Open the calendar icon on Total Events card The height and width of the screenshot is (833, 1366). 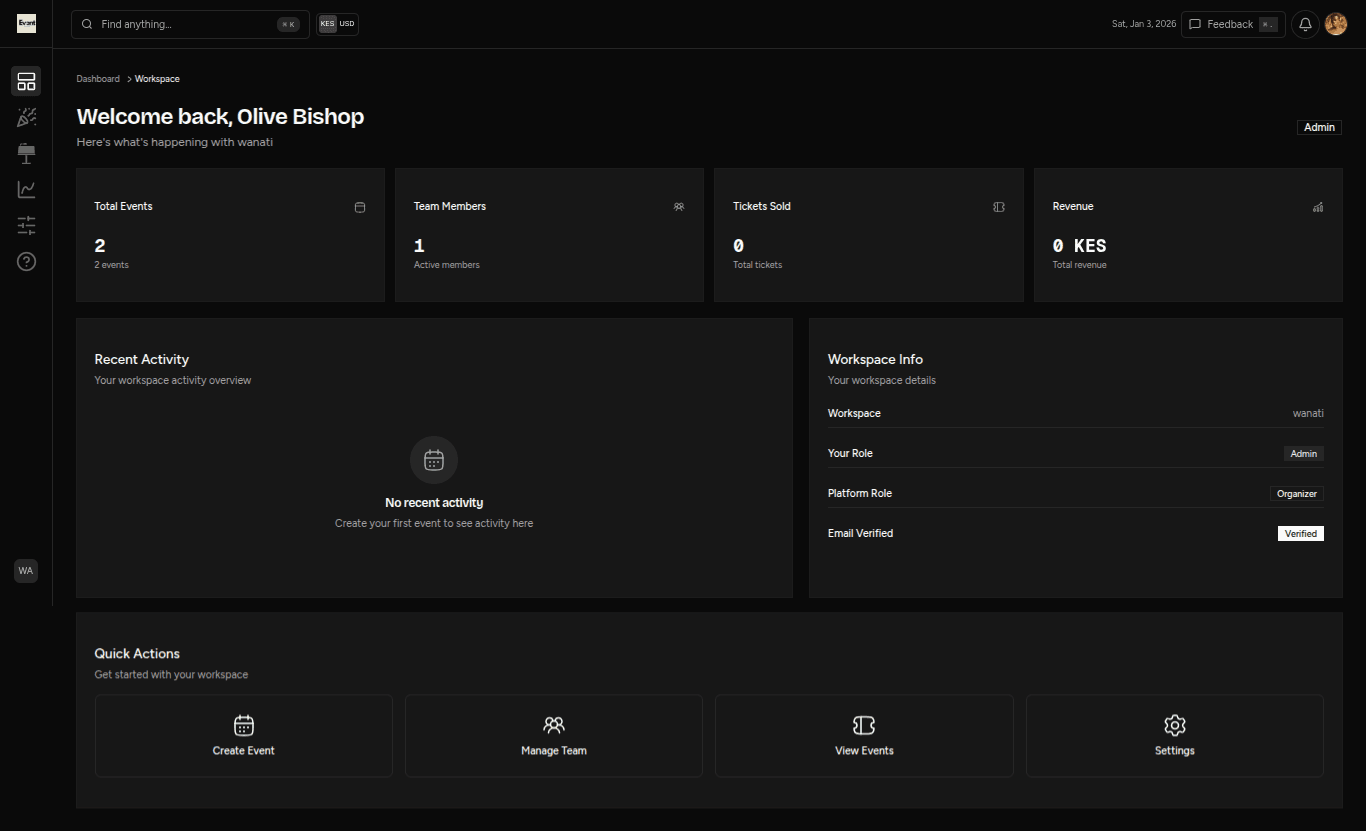[360, 207]
